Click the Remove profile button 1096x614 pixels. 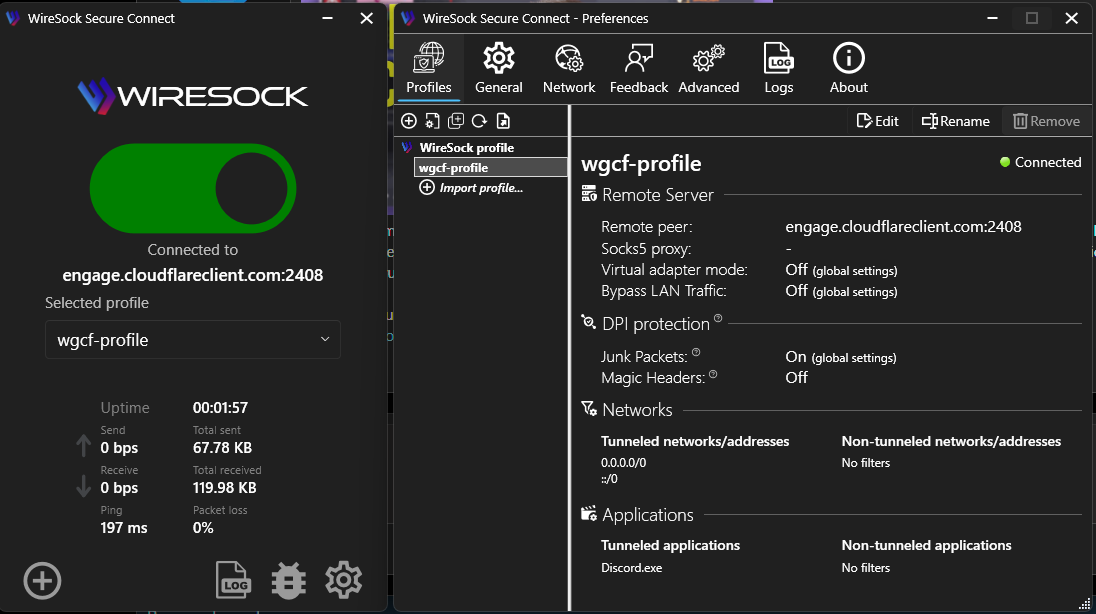1046,121
